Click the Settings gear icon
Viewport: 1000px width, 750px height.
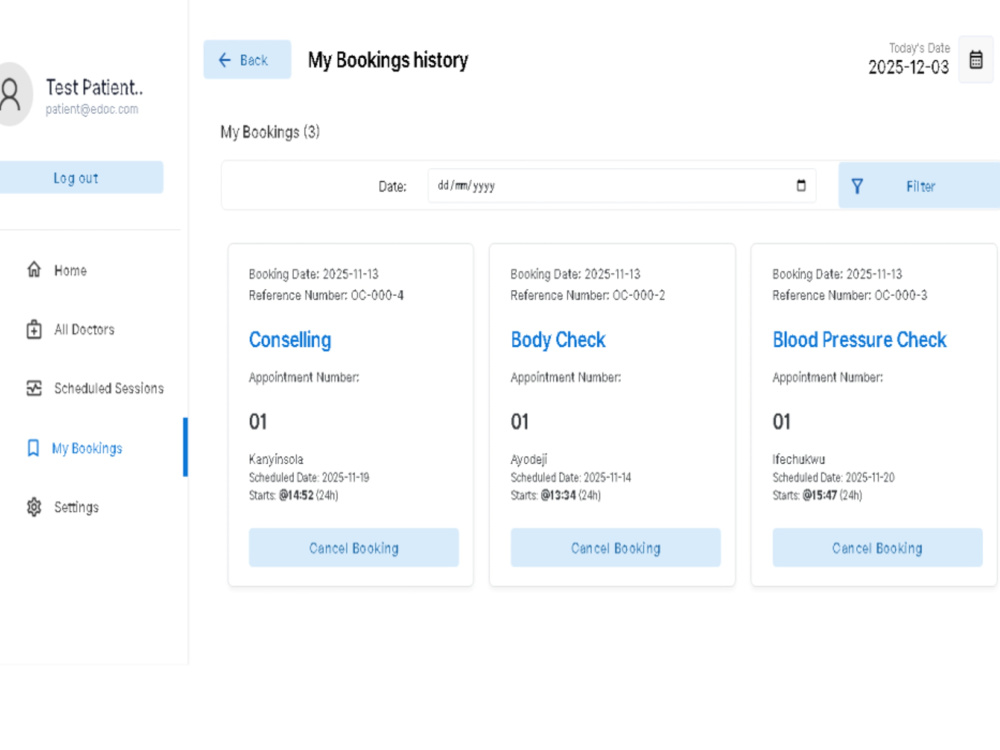click(x=34, y=507)
